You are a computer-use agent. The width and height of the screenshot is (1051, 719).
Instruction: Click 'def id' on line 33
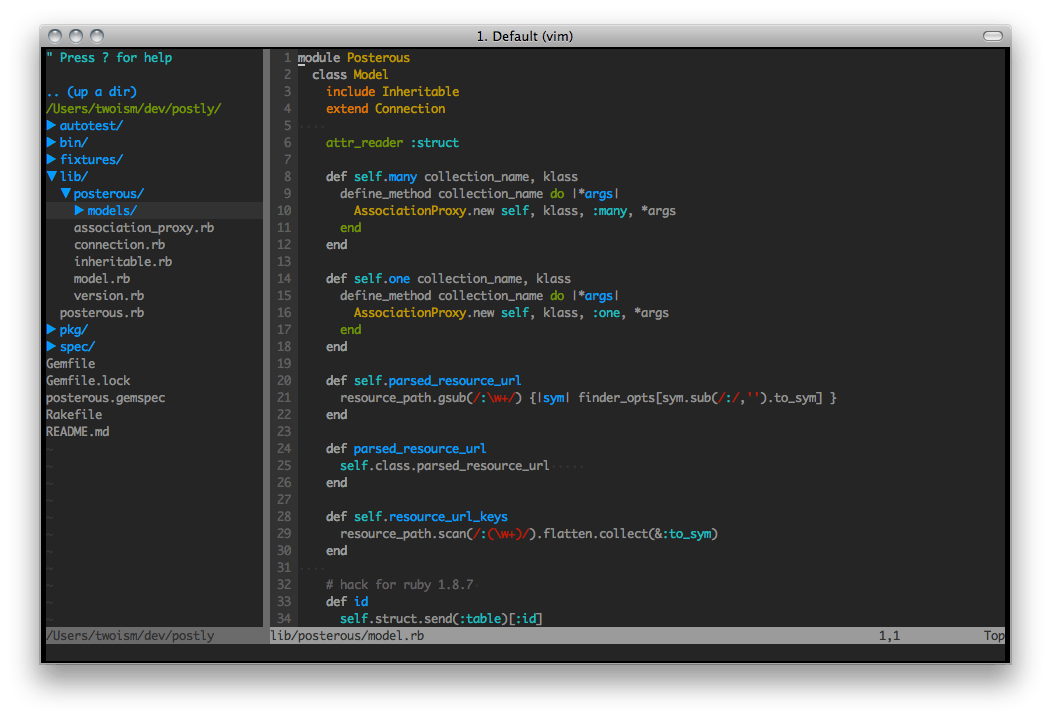tap(347, 602)
